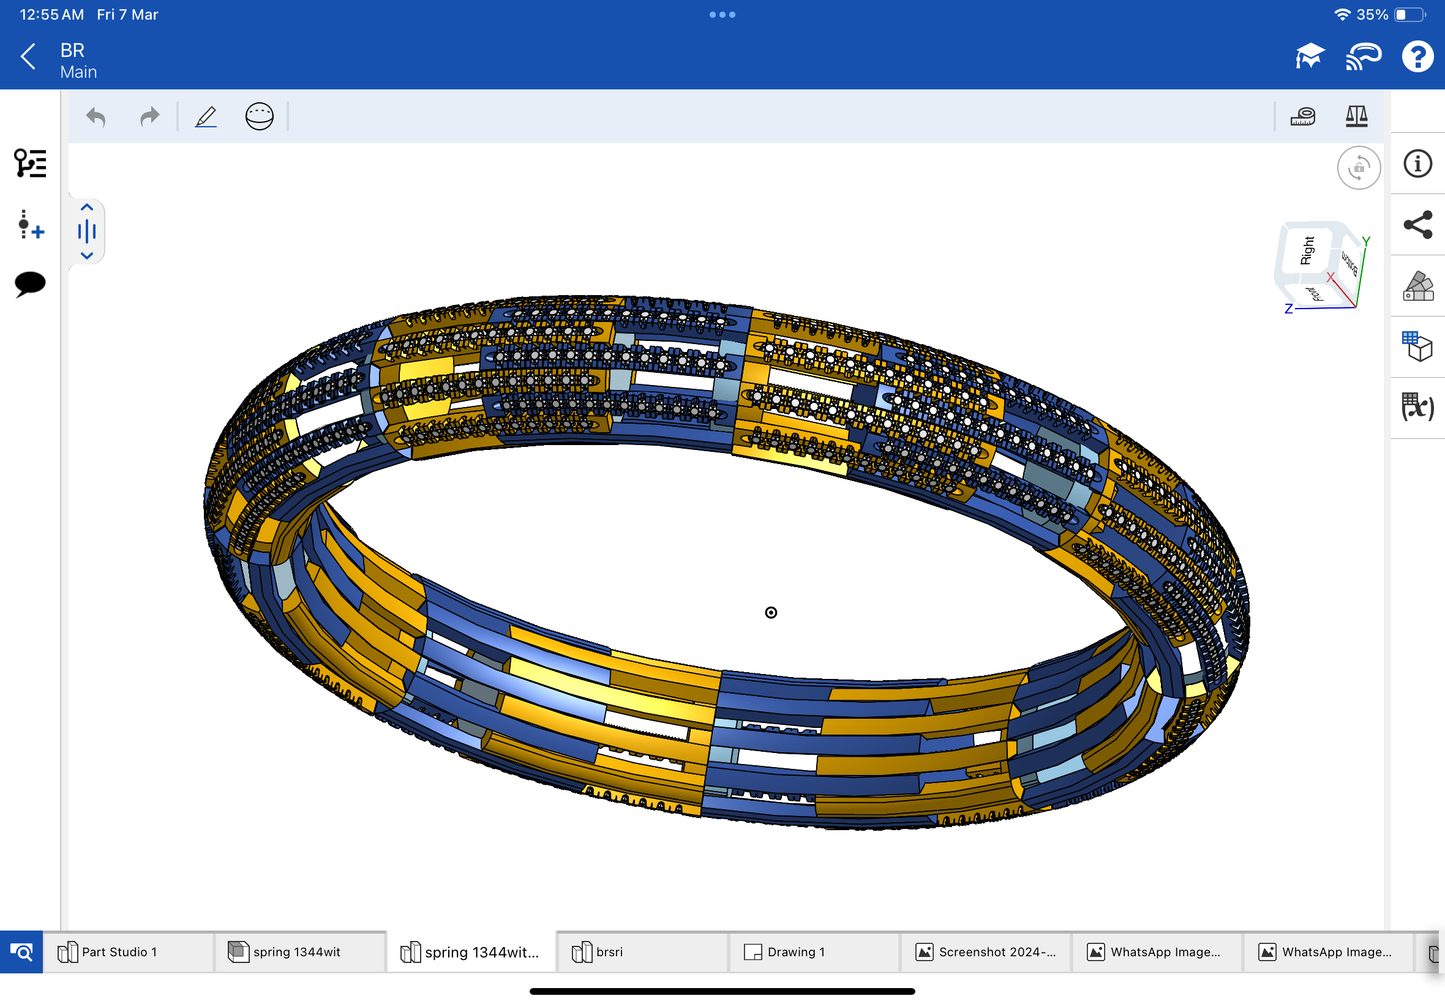The height and width of the screenshot is (1004, 1445).
Task: Open the feature list panel
Action: [30, 163]
